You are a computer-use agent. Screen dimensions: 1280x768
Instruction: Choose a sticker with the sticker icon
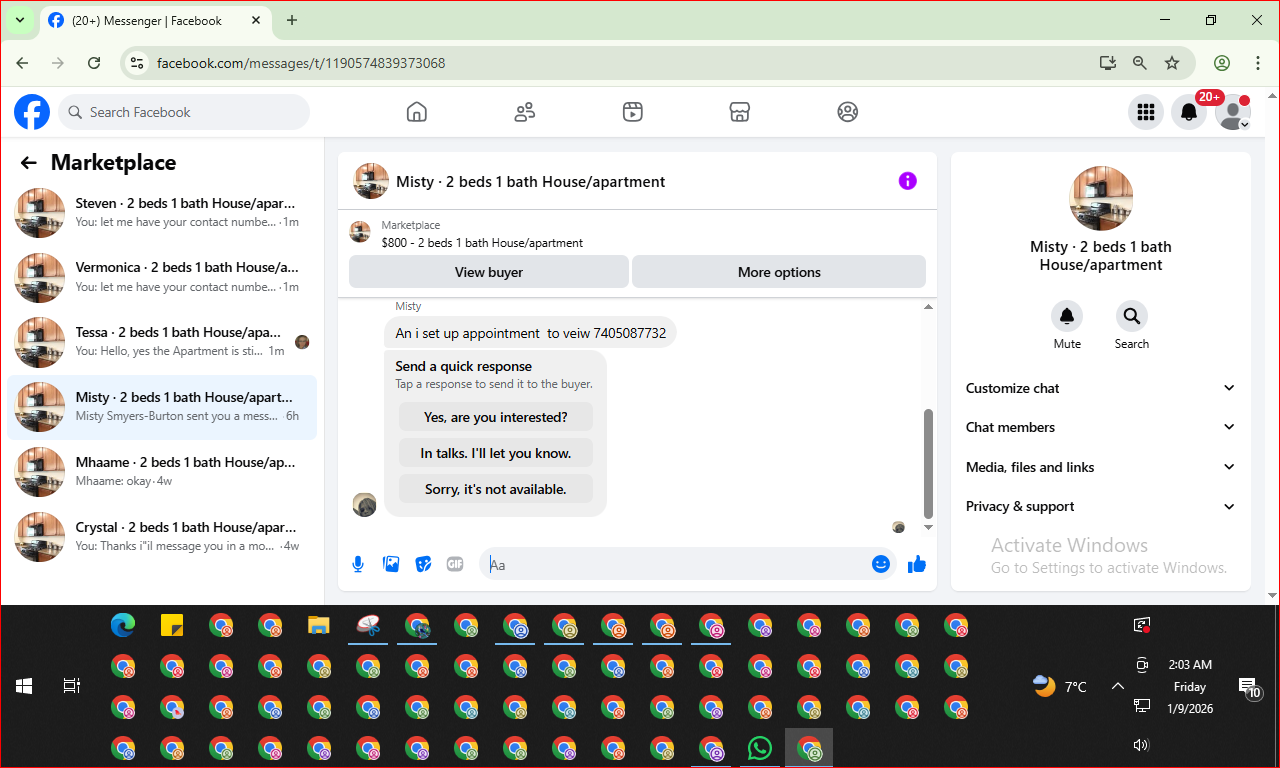coord(423,564)
